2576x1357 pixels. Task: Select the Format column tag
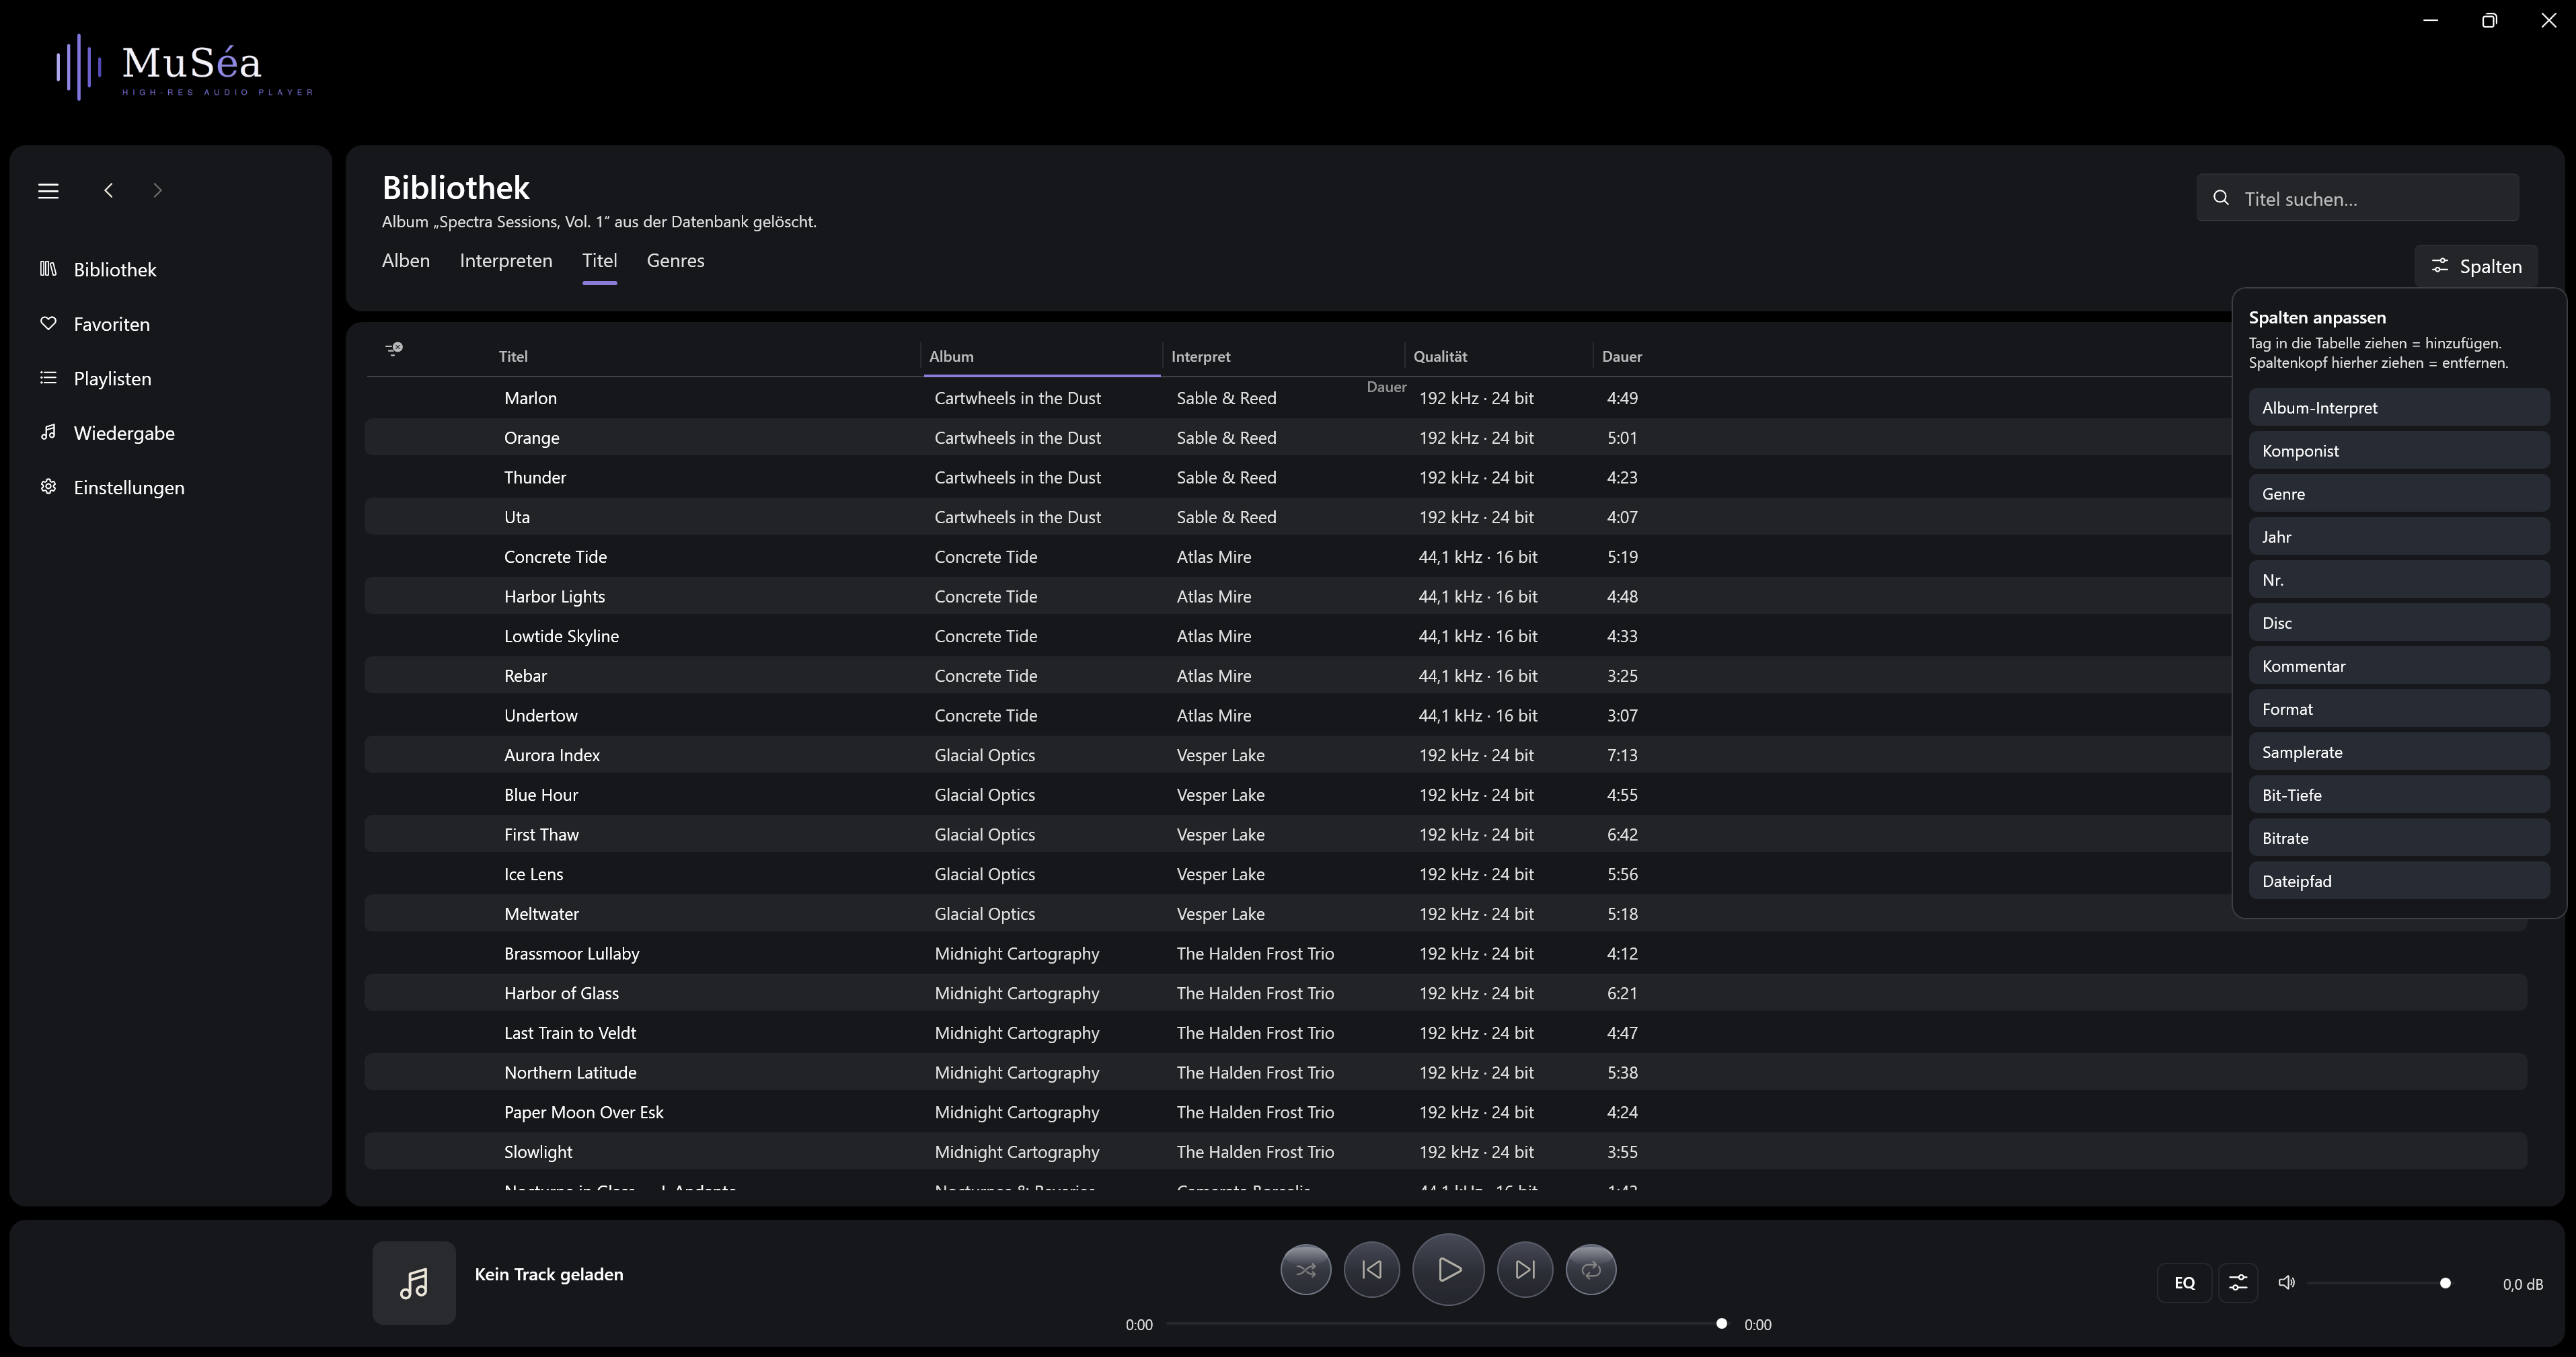click(x=2399, y=709)
